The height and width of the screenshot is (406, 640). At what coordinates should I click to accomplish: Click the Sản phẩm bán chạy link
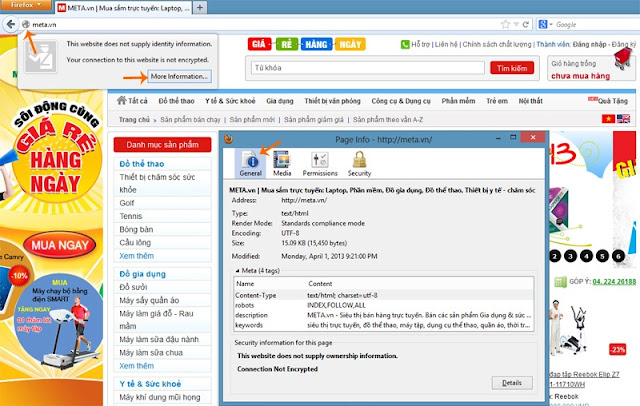pos(190,120)
